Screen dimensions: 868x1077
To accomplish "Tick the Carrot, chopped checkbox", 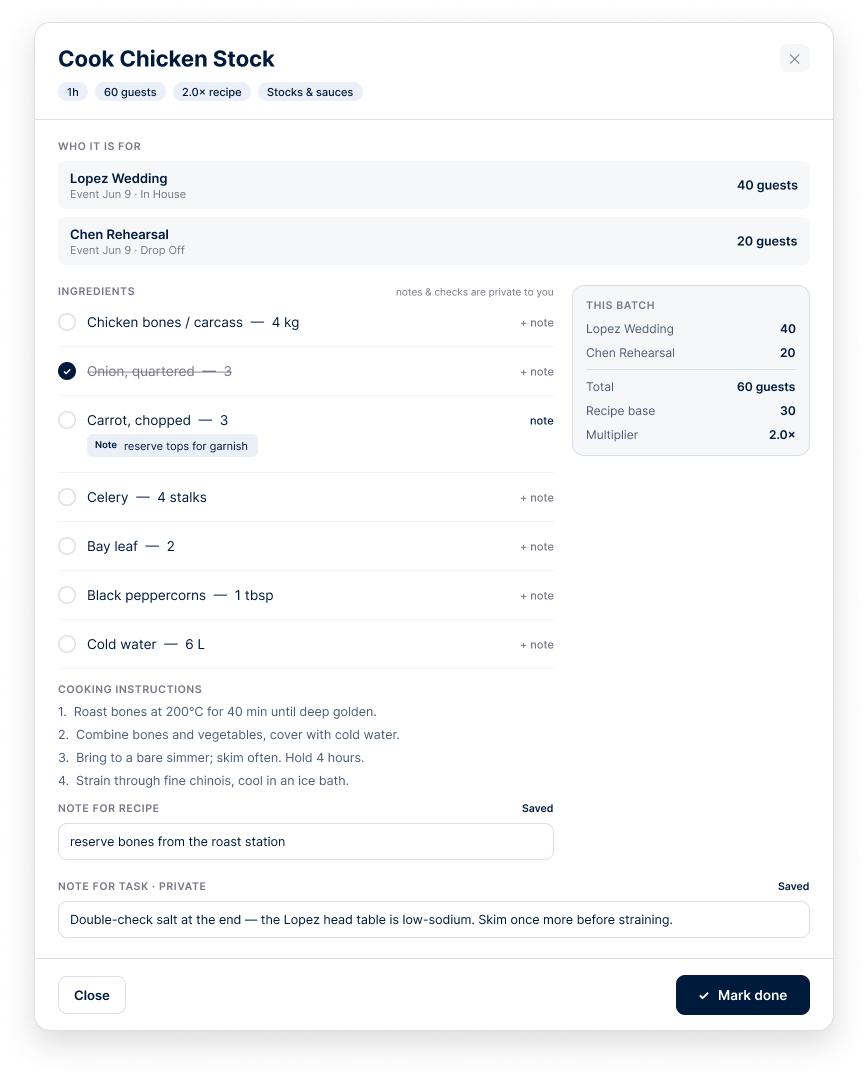I will pos(67,420).
